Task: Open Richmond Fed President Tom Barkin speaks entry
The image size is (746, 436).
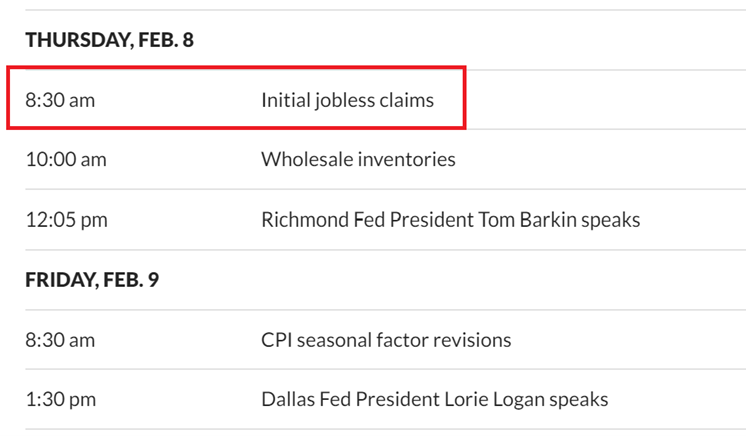Action: [x=450, y=219]
